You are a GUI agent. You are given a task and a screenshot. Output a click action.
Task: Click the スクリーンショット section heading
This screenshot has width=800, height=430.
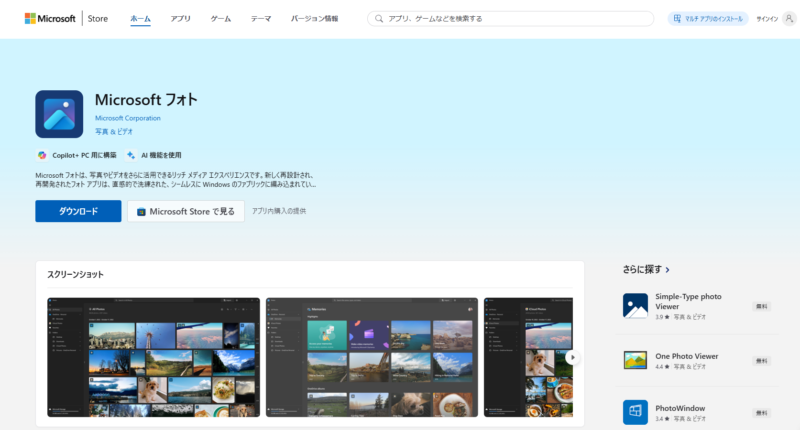click(x=76, y=274)
